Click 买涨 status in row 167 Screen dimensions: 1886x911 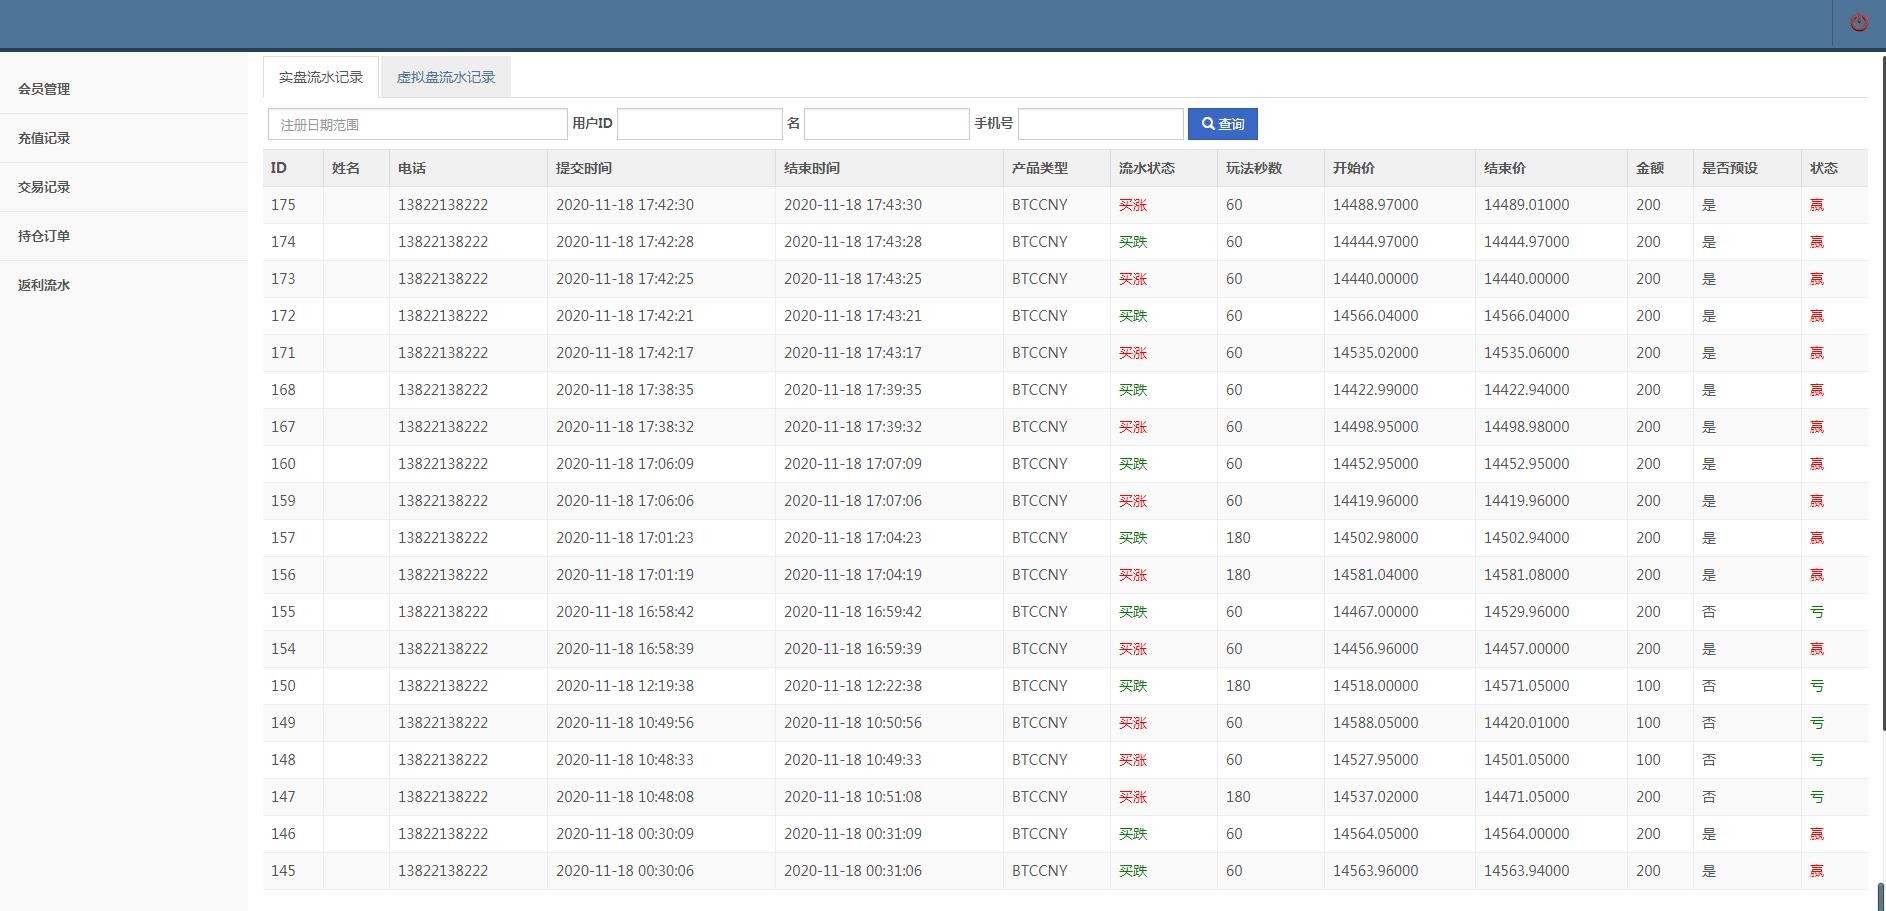pos(1133,427)
